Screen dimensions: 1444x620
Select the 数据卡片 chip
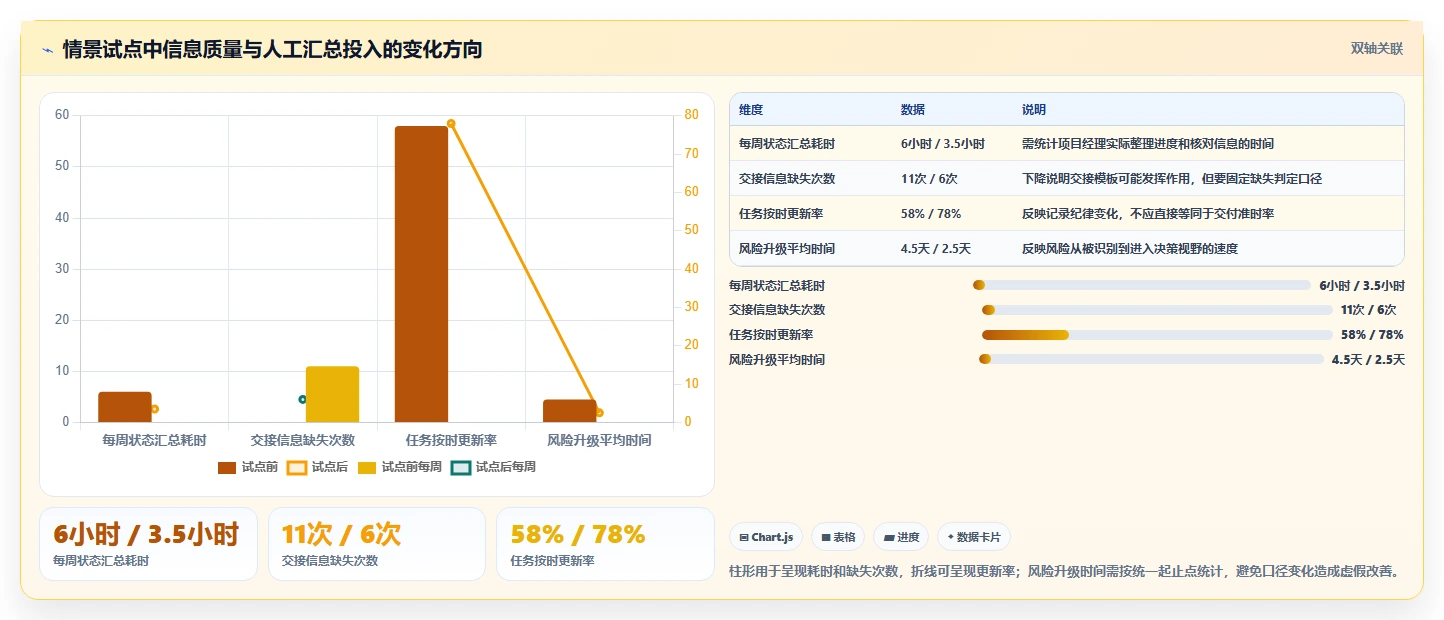[x=974, y=537]
